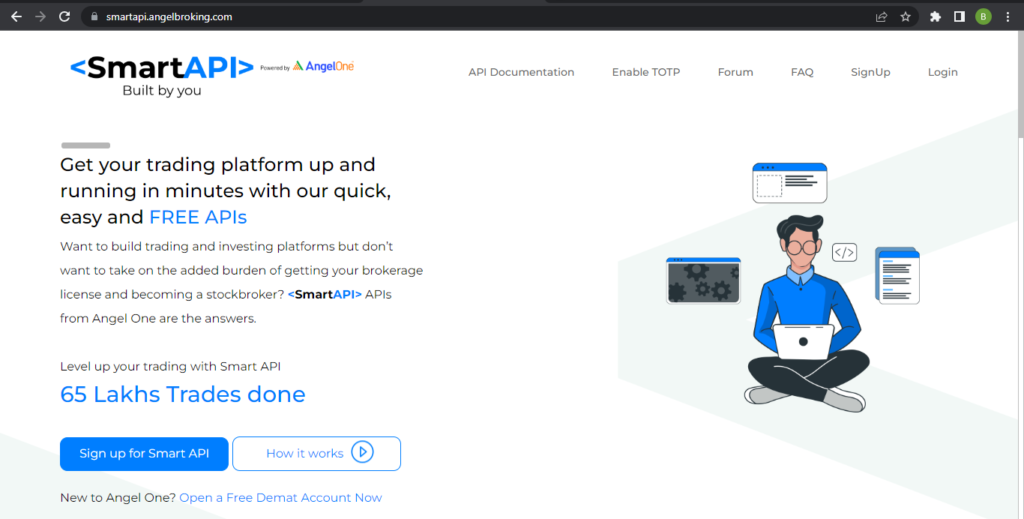Open the green profile avatar B
Screen dimensions: 1024x519
click(983, 17)
